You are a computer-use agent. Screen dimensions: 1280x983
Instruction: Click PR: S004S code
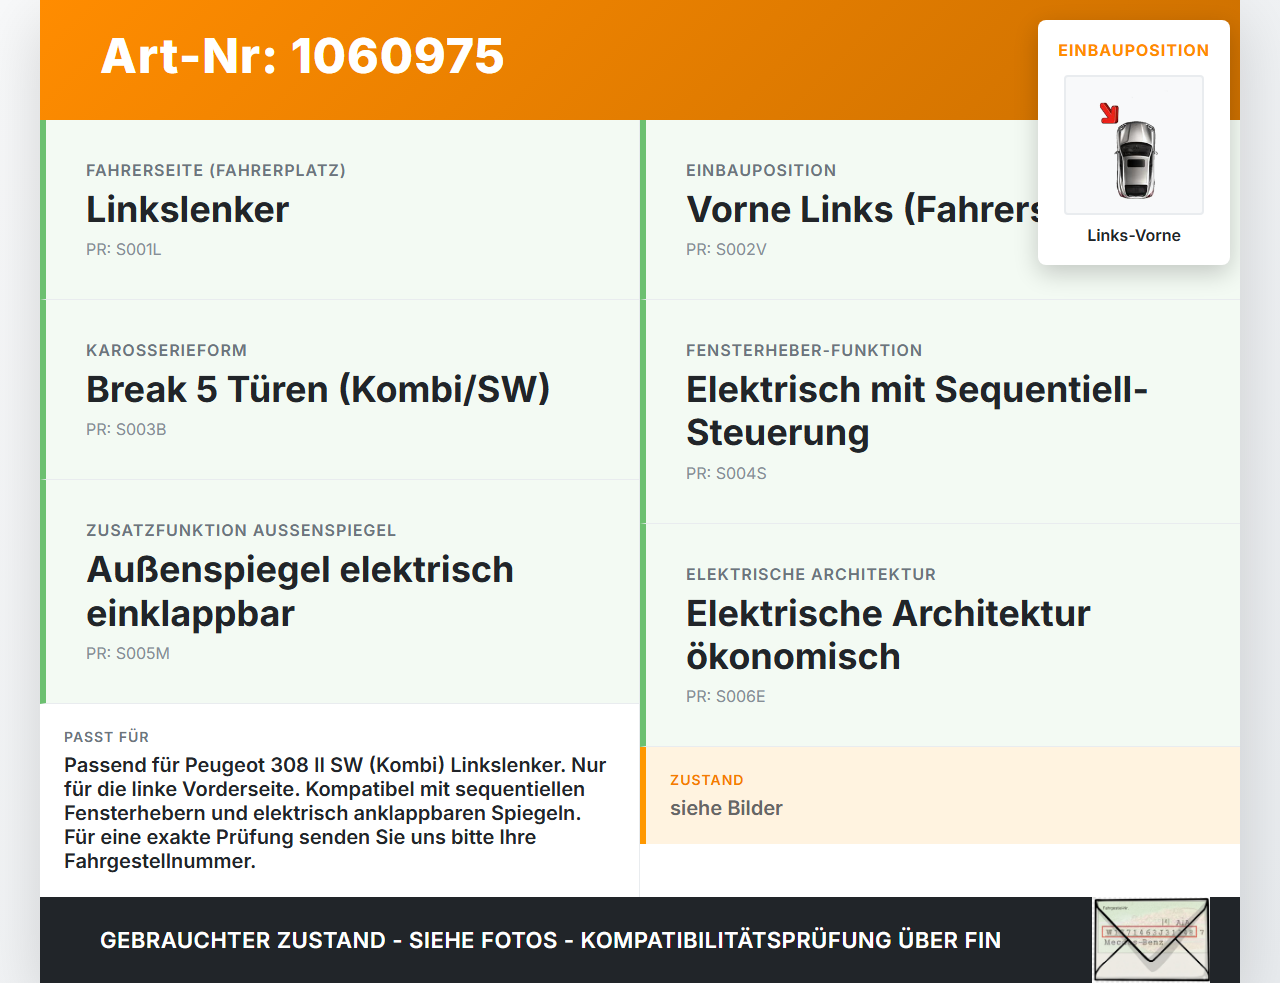coord(726,473)
